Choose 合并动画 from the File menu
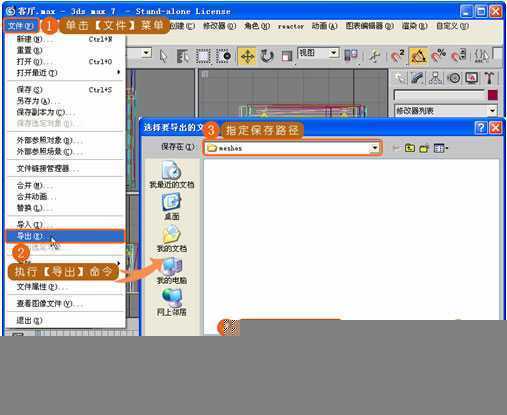This screenshot has width=507, height=415. [x=66, y=196]
